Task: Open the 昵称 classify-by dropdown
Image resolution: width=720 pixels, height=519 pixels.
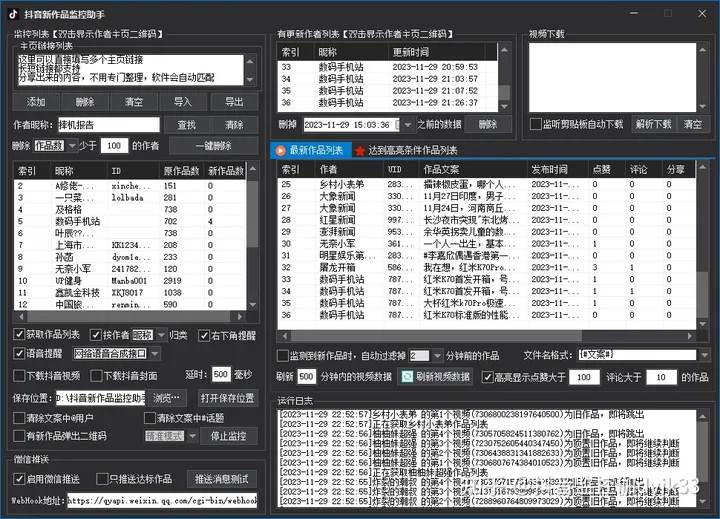Action: [161, 335]
